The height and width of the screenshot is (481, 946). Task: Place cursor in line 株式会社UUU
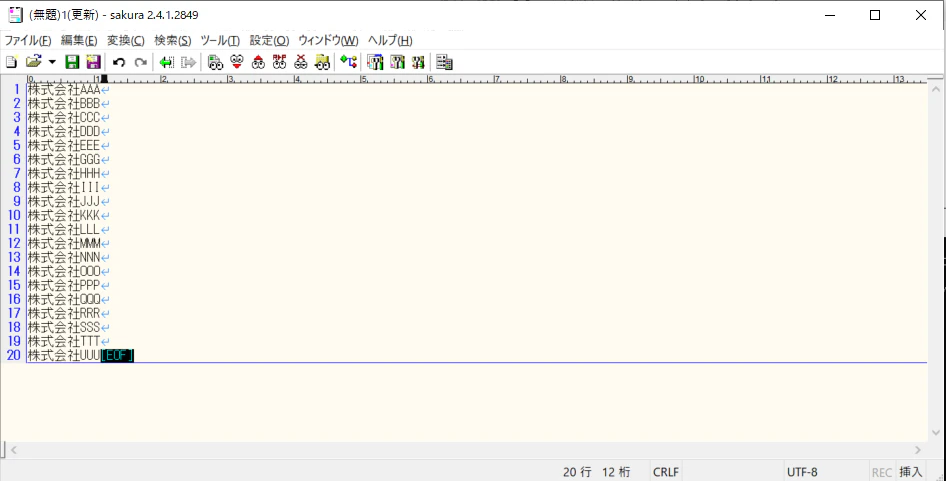point(64,355)
